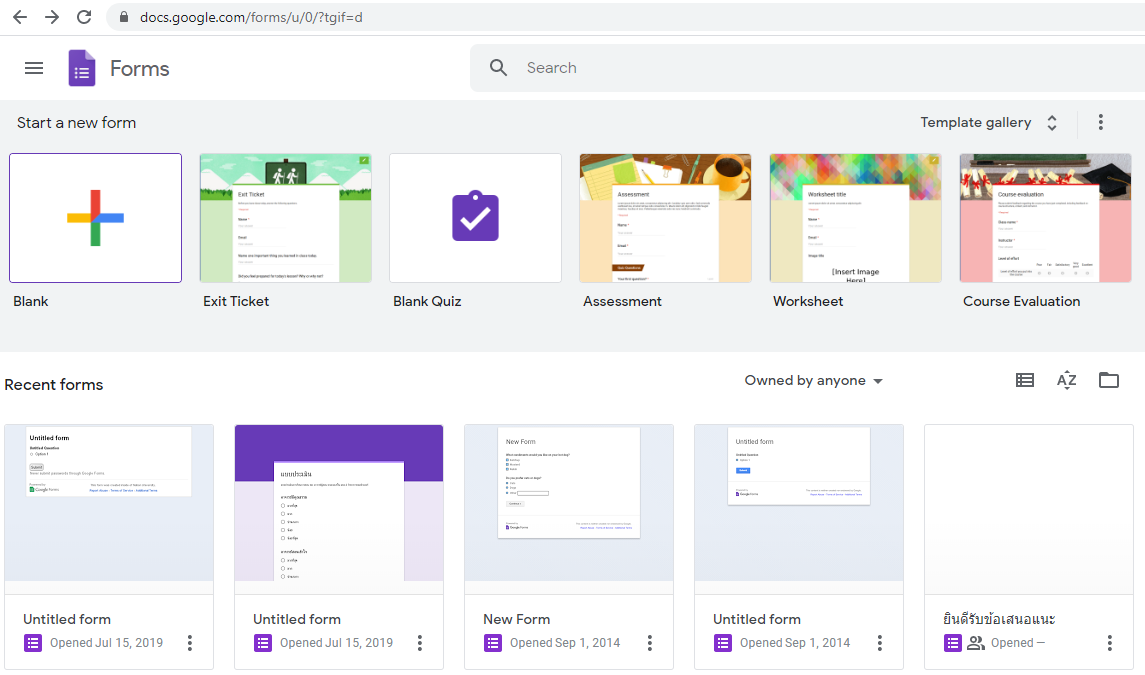Click into the Search field
1145x675 pixels.
tap(800, 68)
